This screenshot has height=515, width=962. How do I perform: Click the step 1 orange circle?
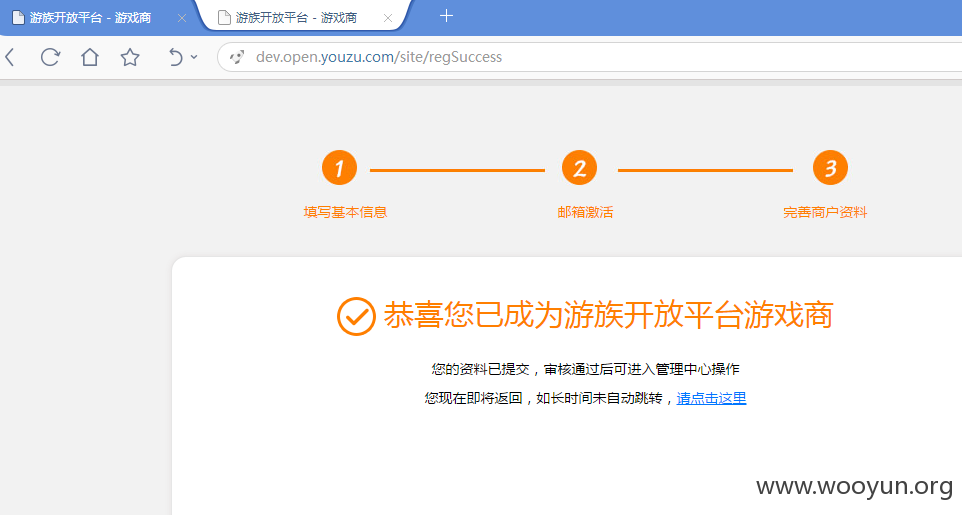(x=339, y=168)
